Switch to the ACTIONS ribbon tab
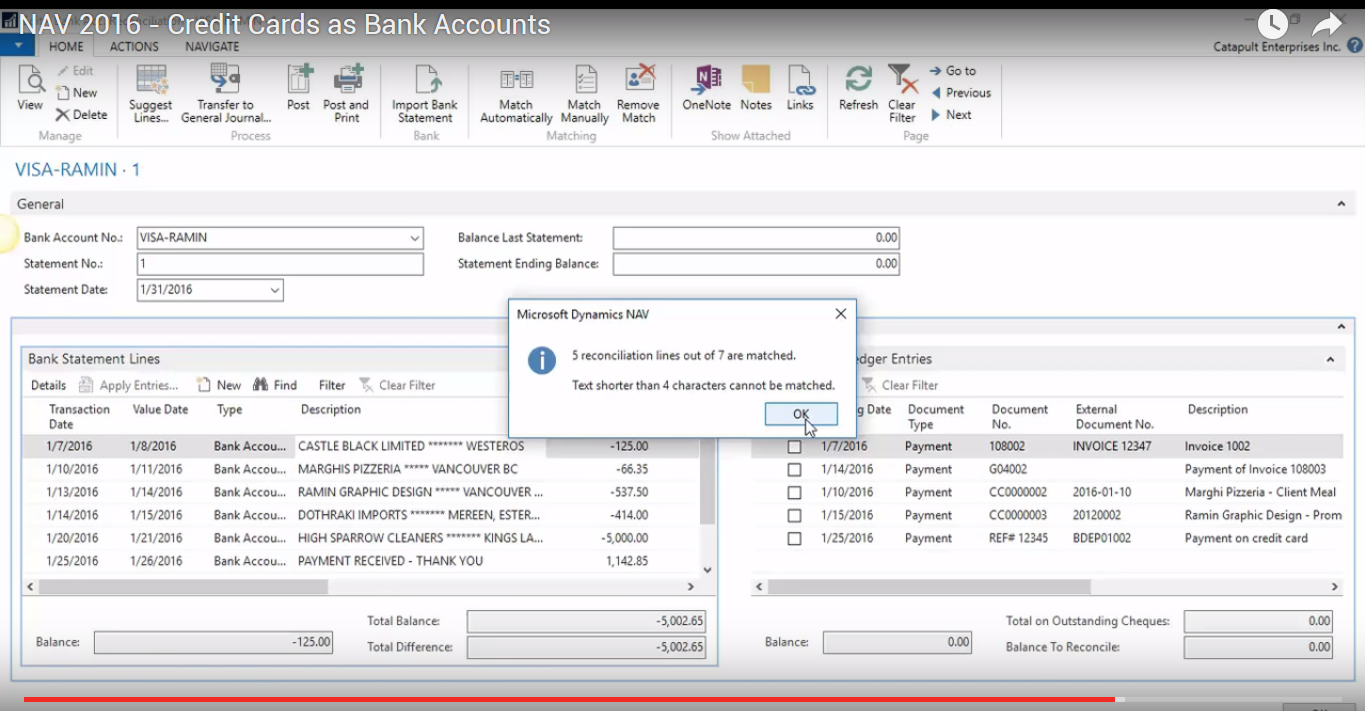 (x=134, y=47)
